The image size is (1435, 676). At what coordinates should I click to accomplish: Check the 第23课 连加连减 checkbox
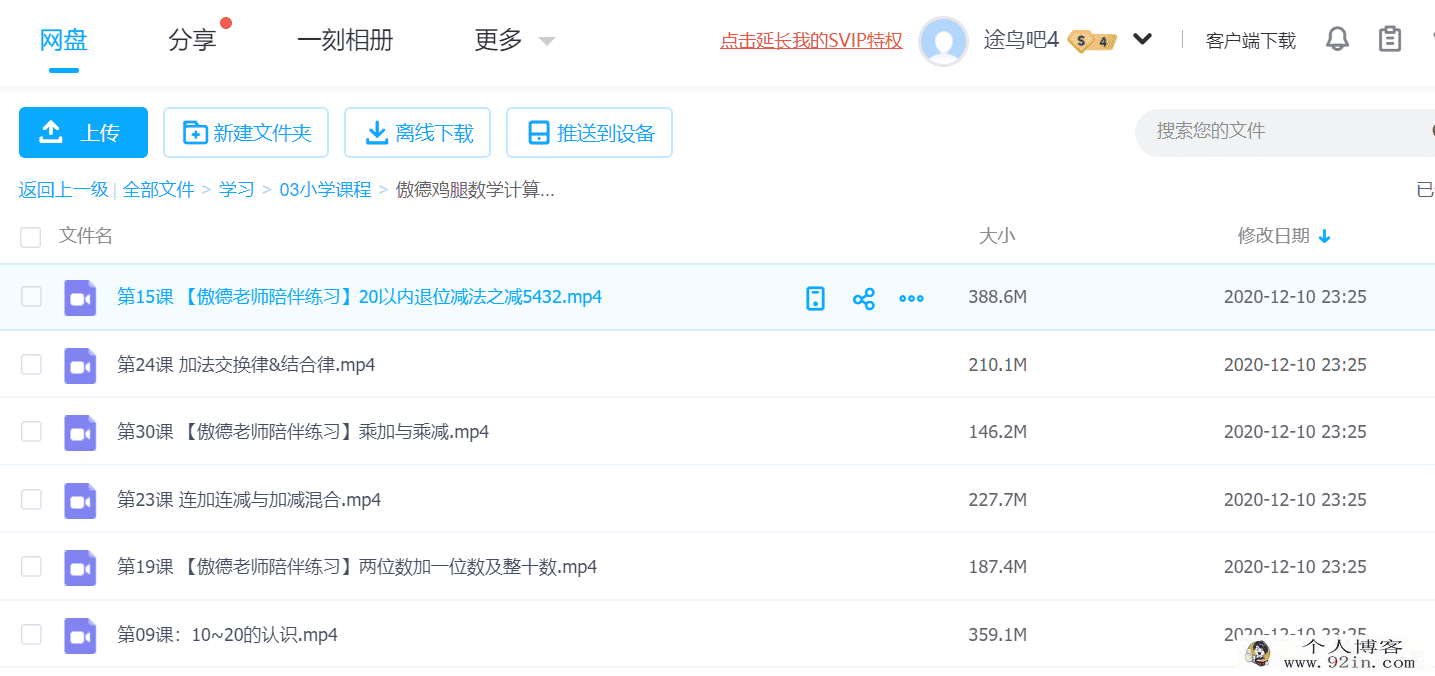pos(31,499)
